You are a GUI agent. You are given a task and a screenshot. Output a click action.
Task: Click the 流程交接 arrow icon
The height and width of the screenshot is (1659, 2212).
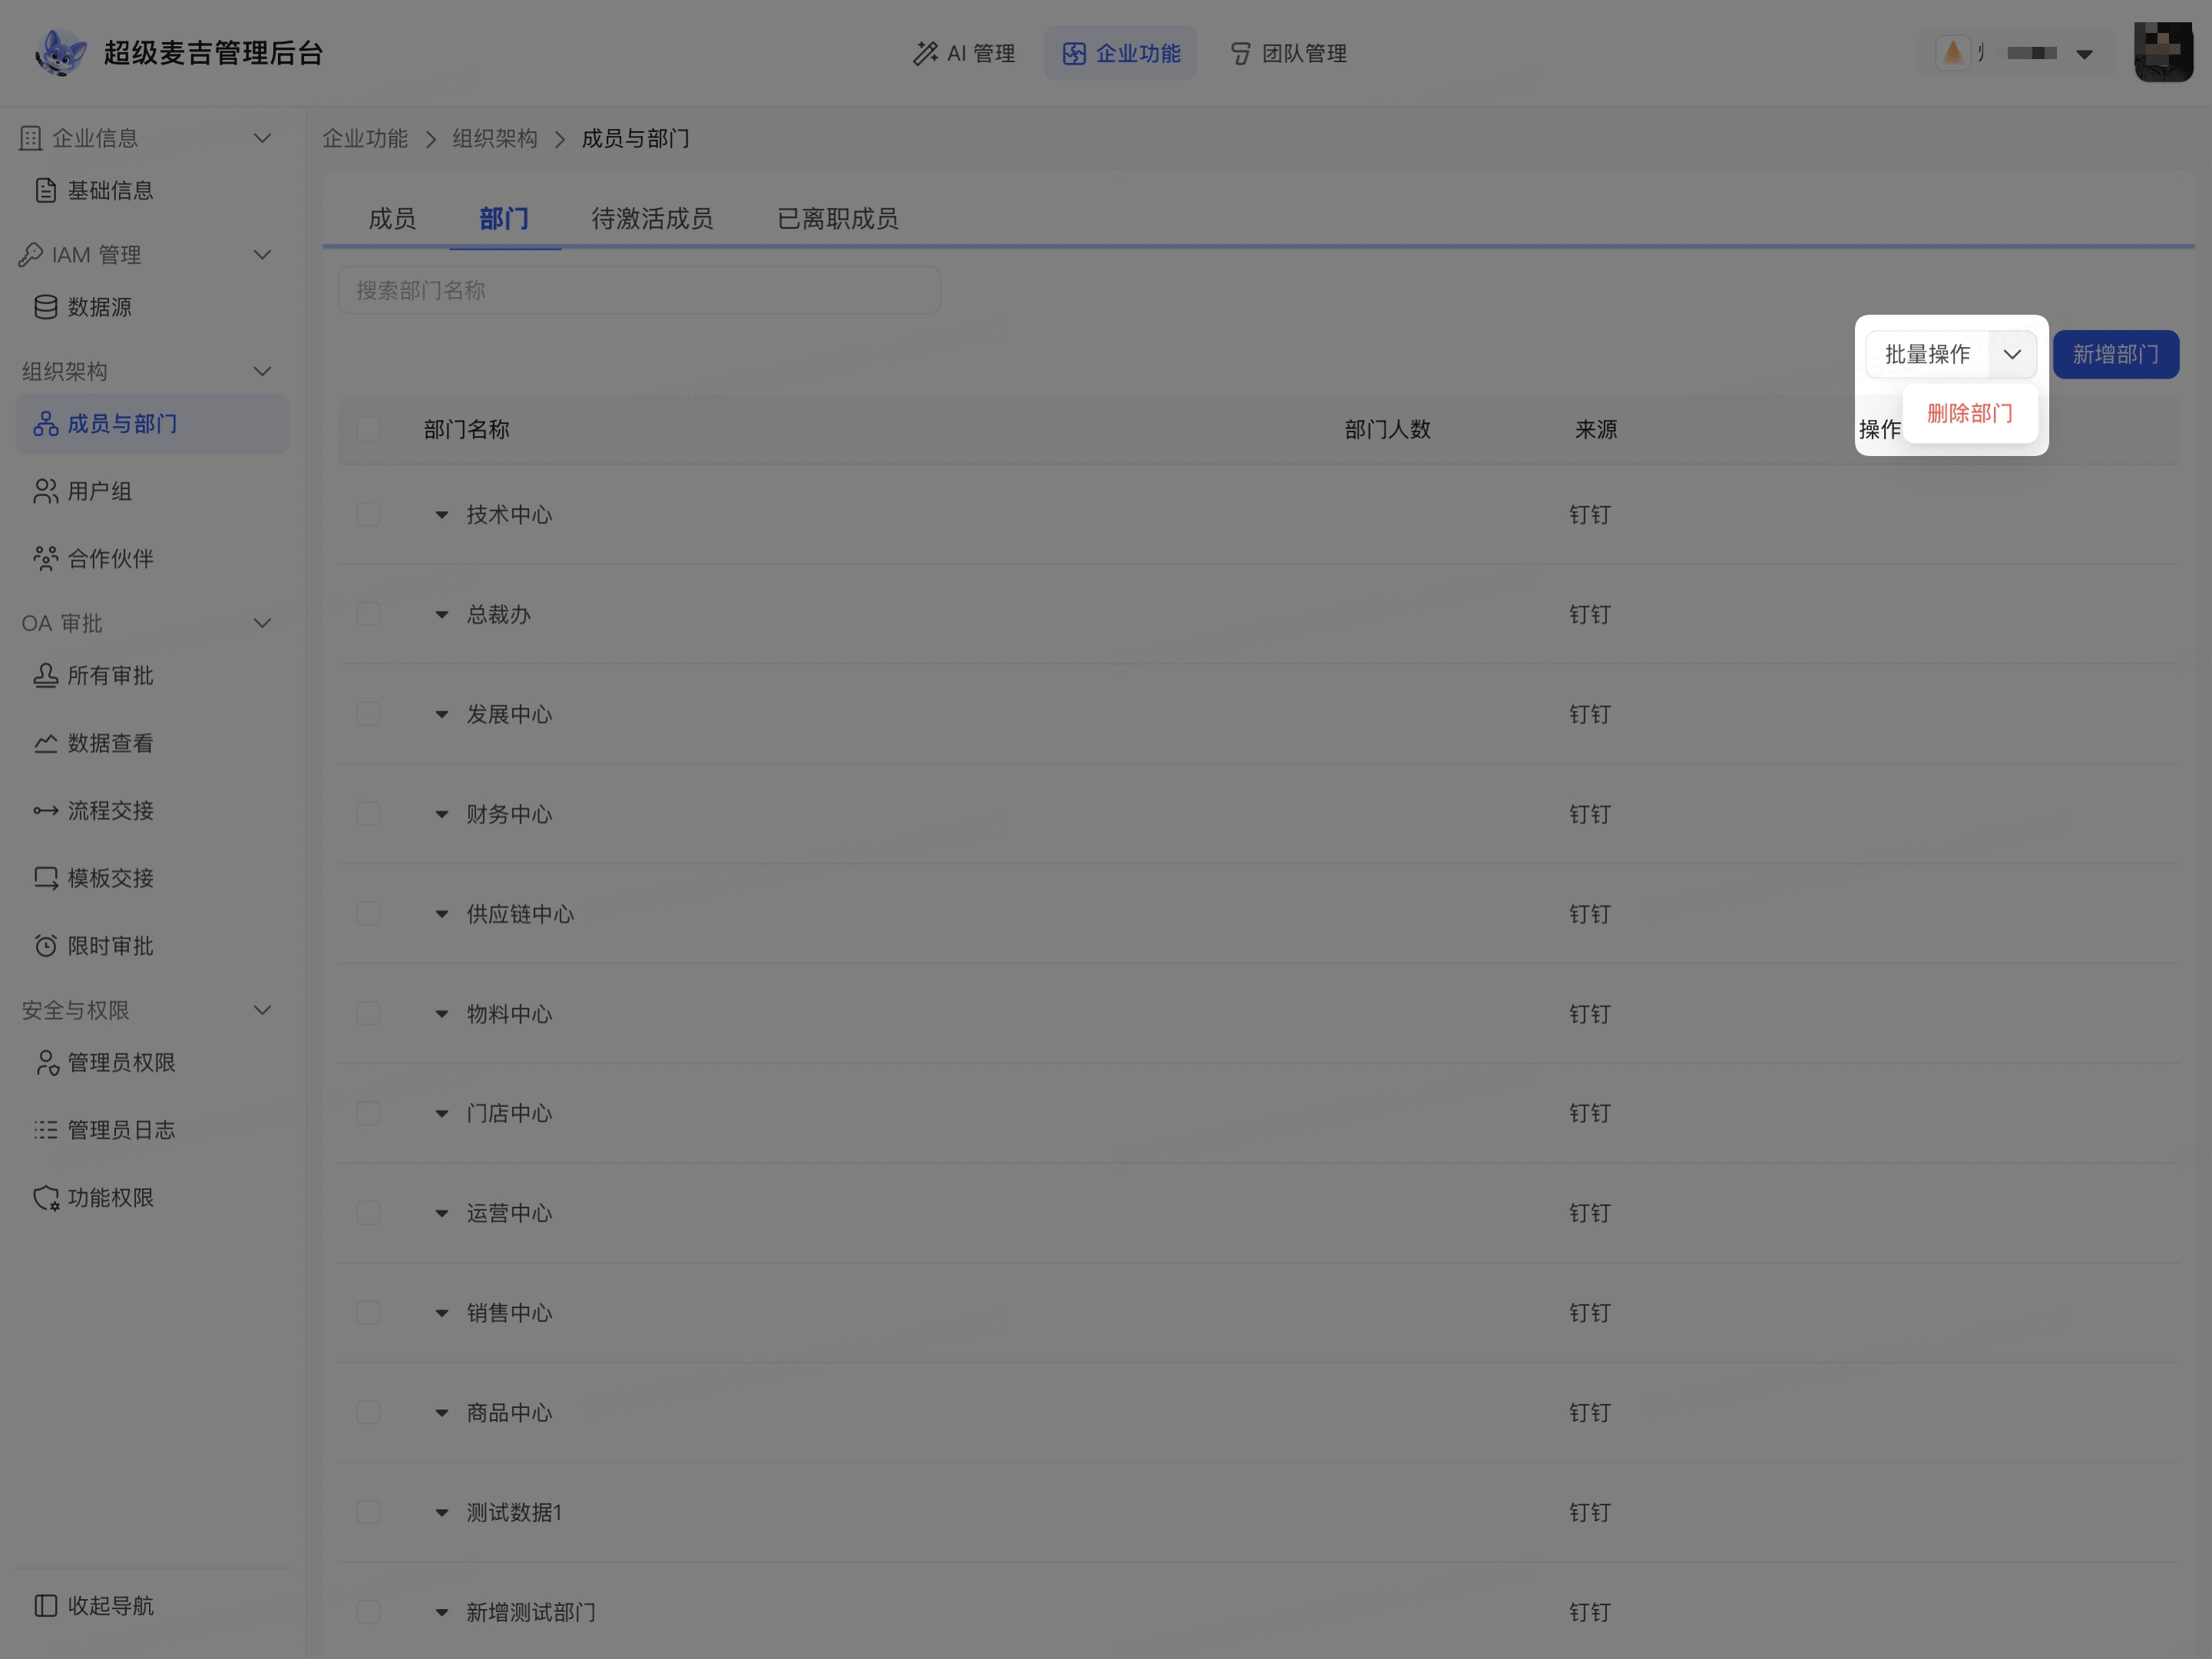coord(45,810)
